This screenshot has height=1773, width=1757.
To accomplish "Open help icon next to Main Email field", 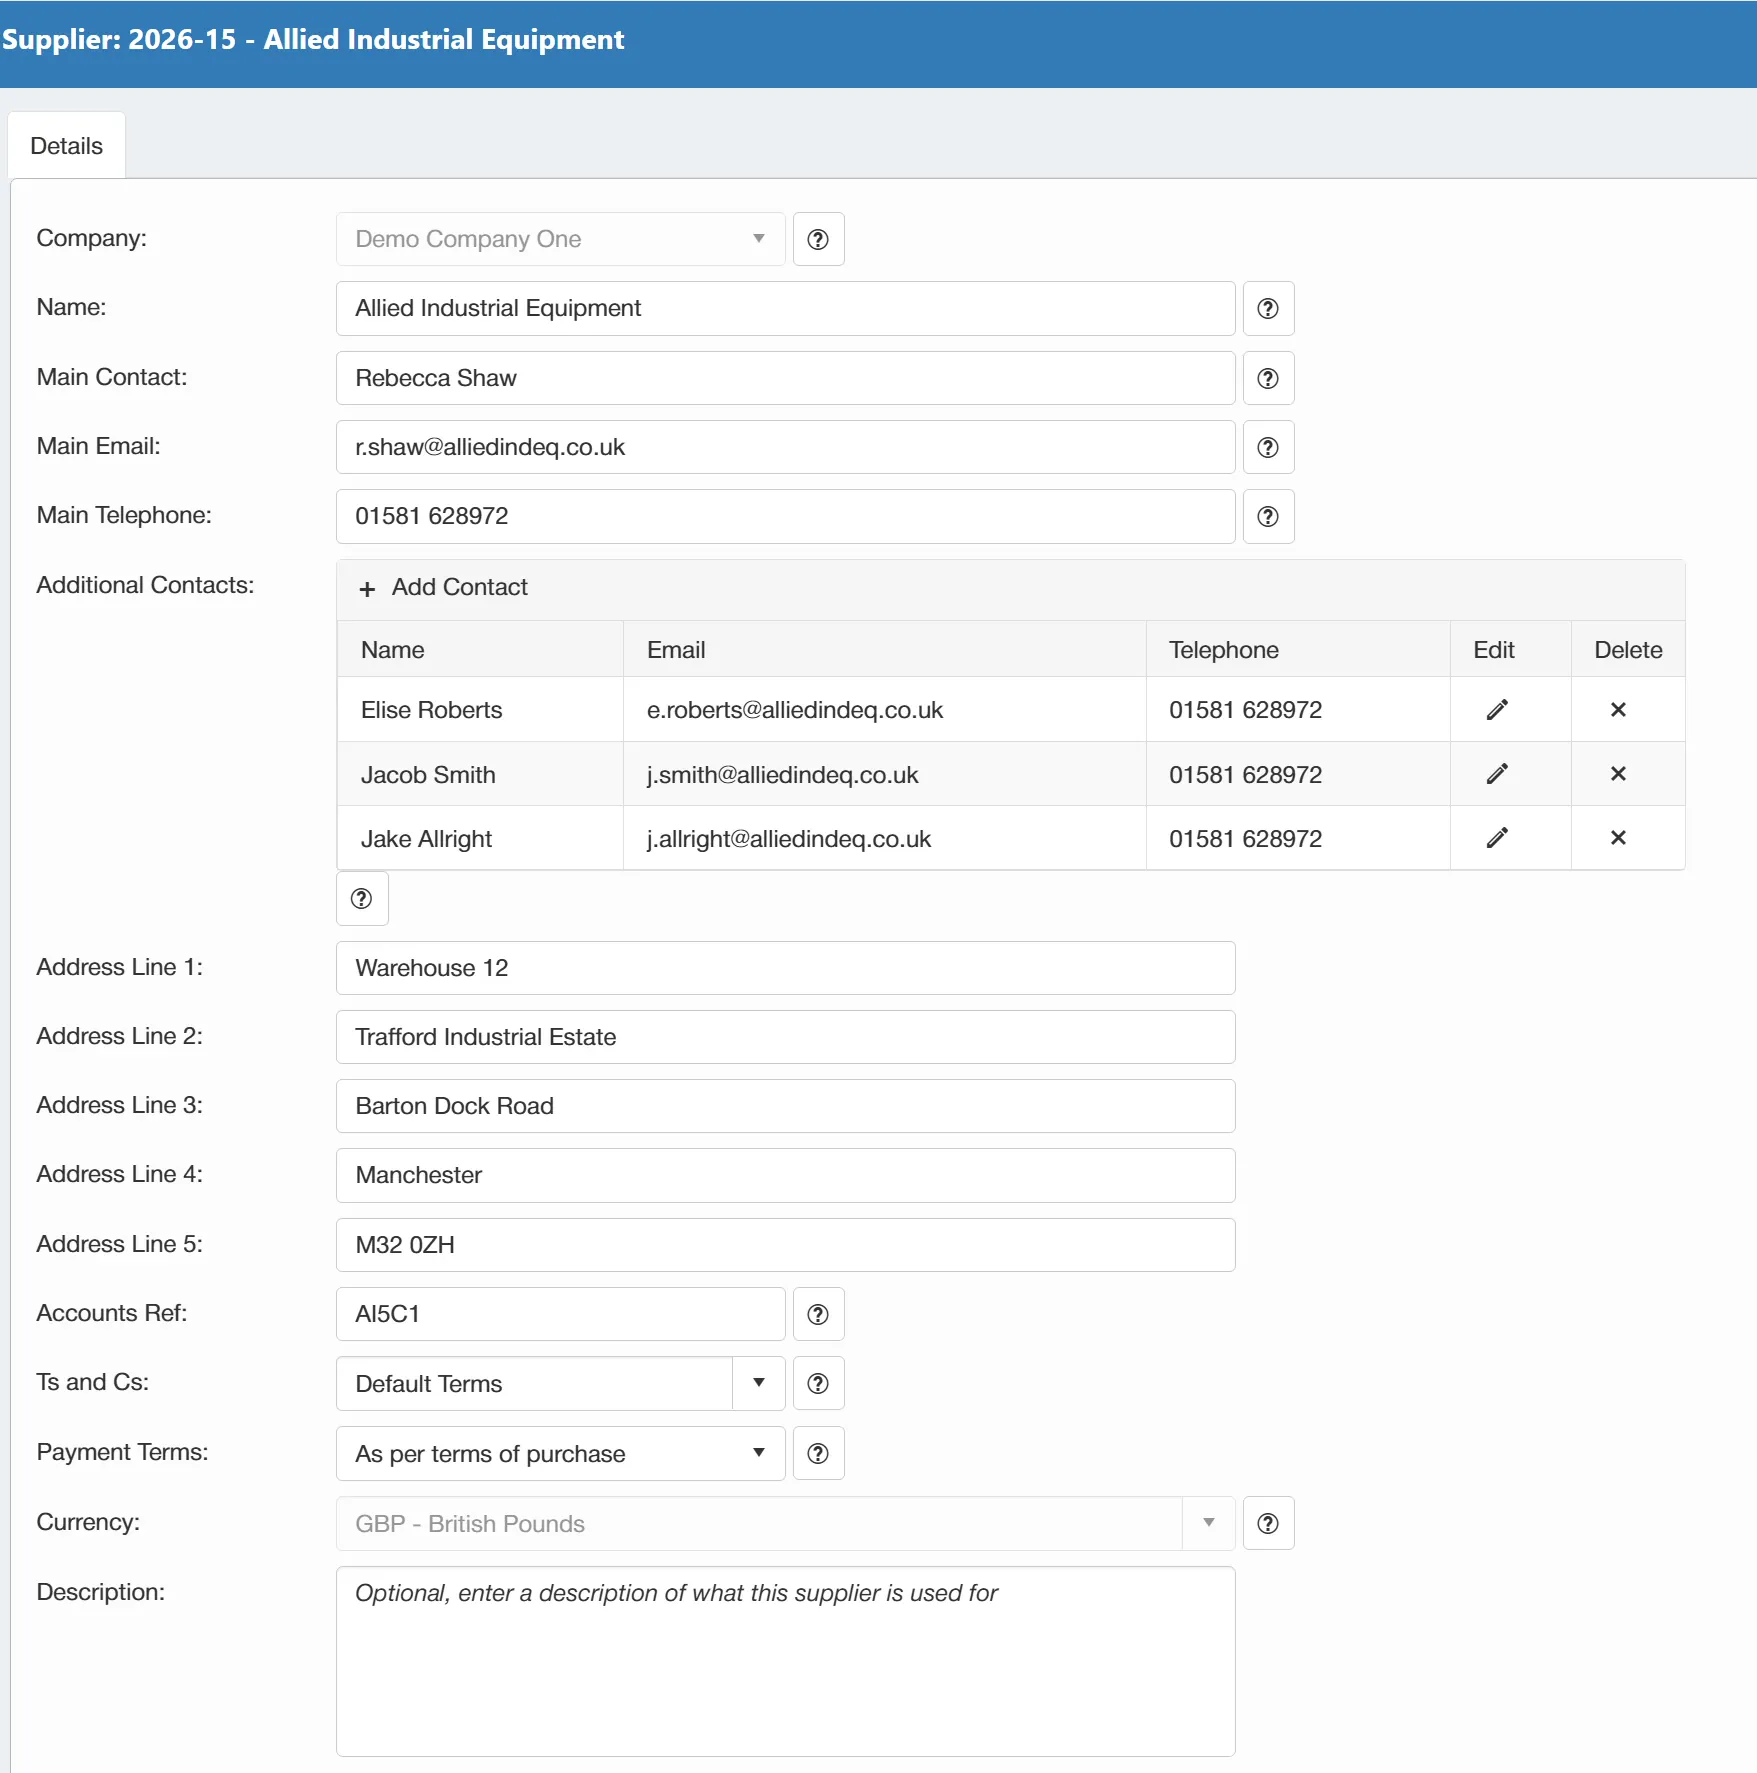I will pos(1268,447).
